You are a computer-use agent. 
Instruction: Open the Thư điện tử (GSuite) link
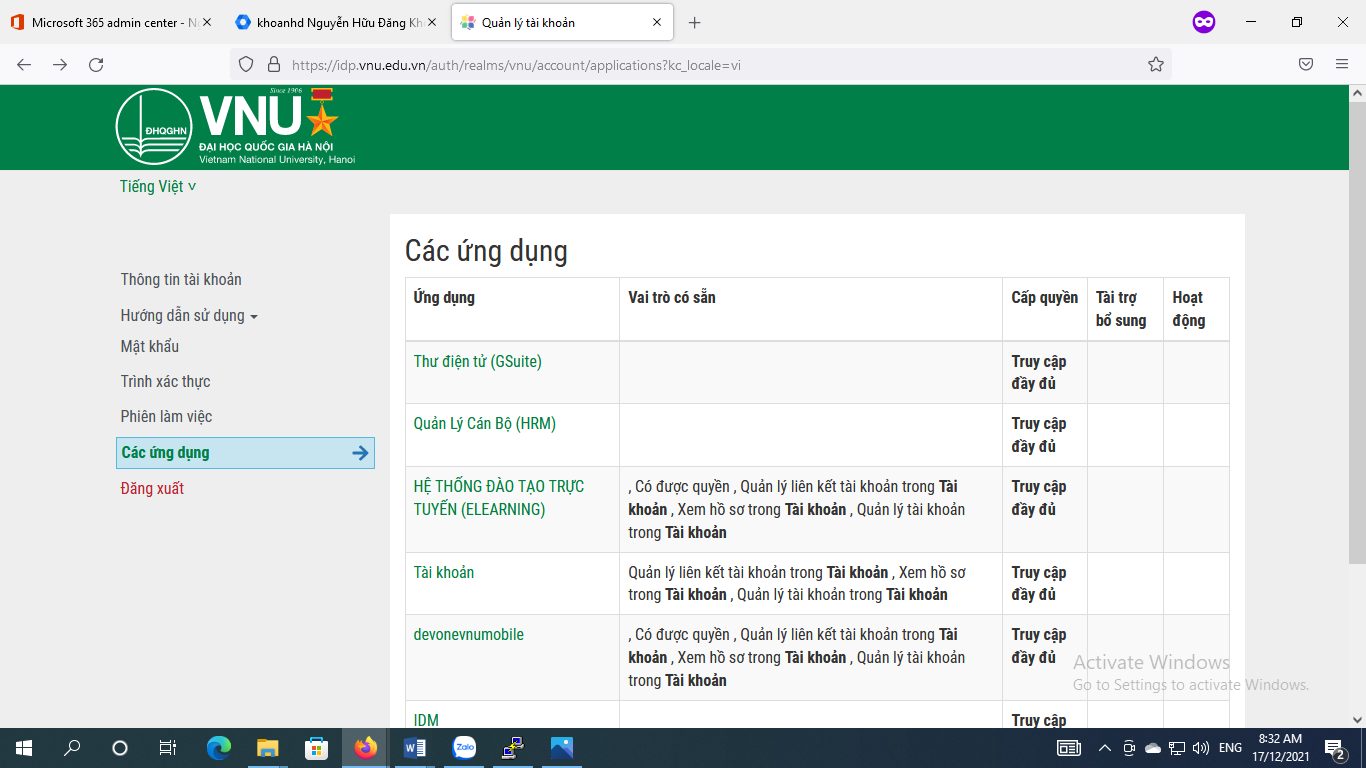click(x=478, y=361)
